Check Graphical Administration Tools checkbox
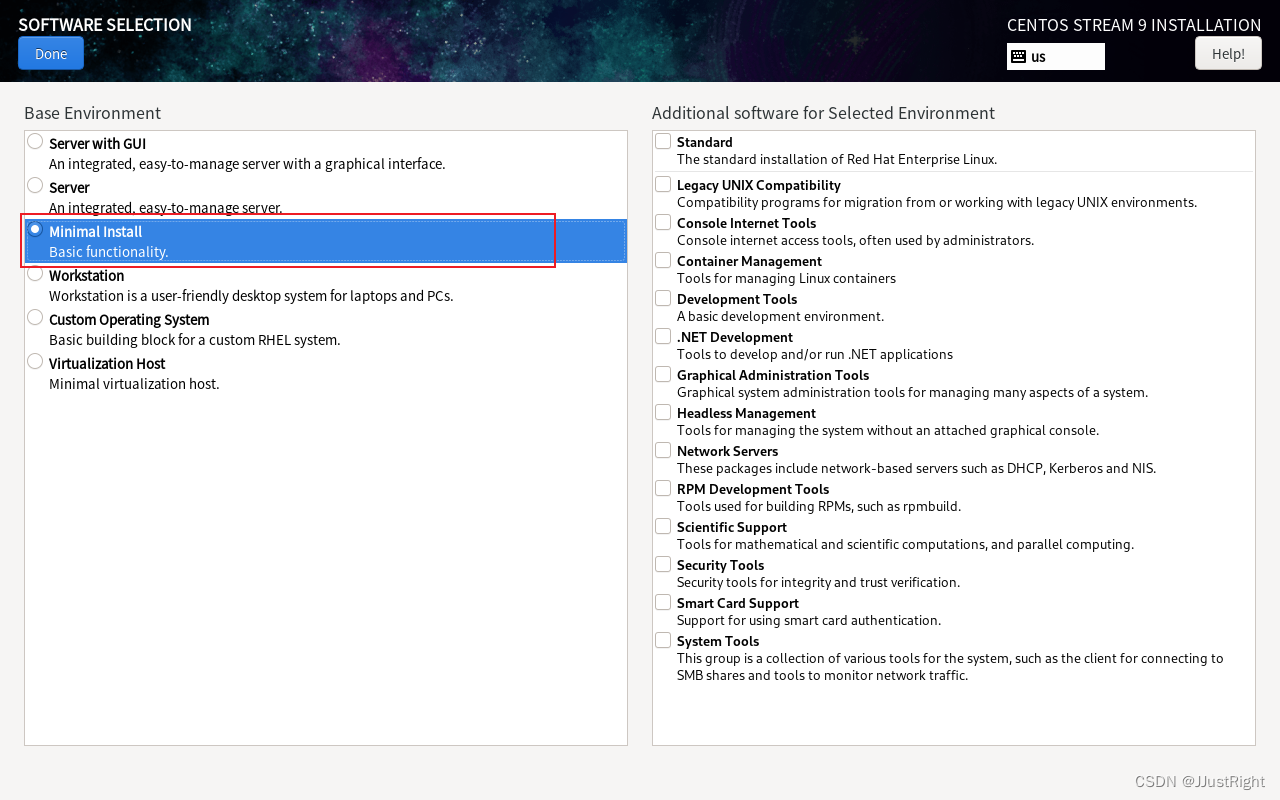Screen dimensions: 1280x800 (x=663, y=374)
